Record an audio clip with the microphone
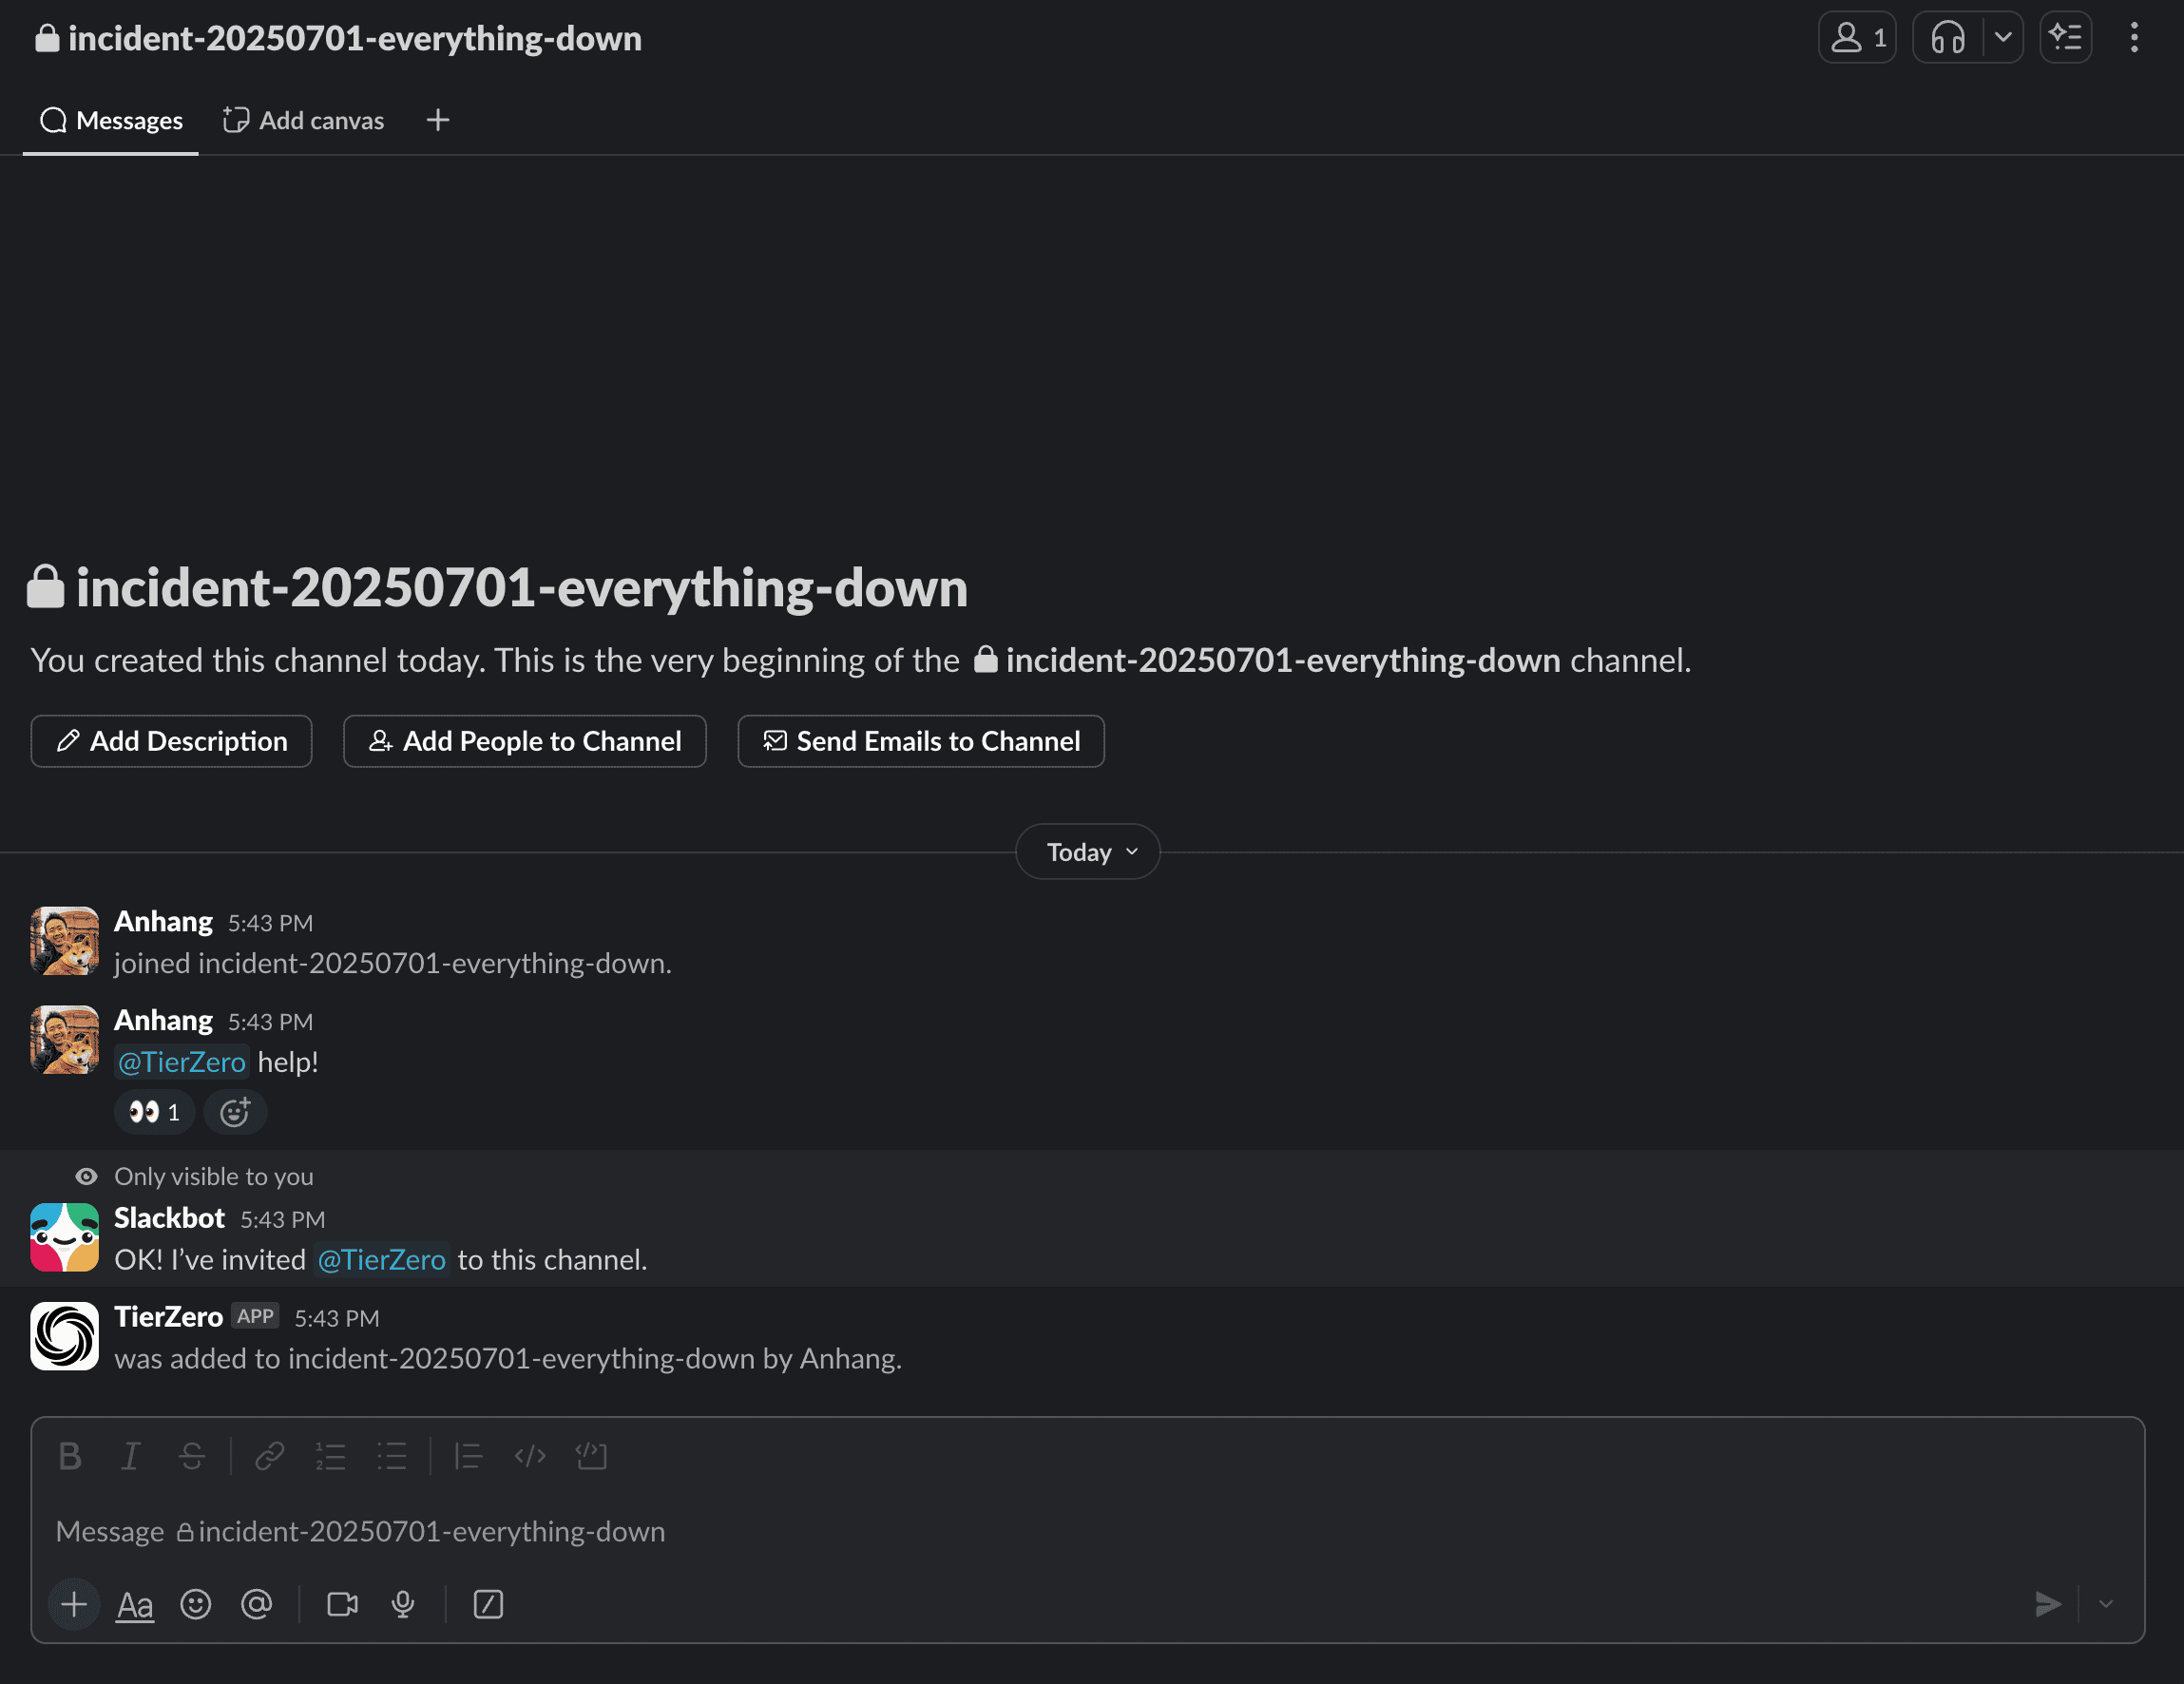The width and height of the screenshot is (2184, 1684). point(404,1604)
